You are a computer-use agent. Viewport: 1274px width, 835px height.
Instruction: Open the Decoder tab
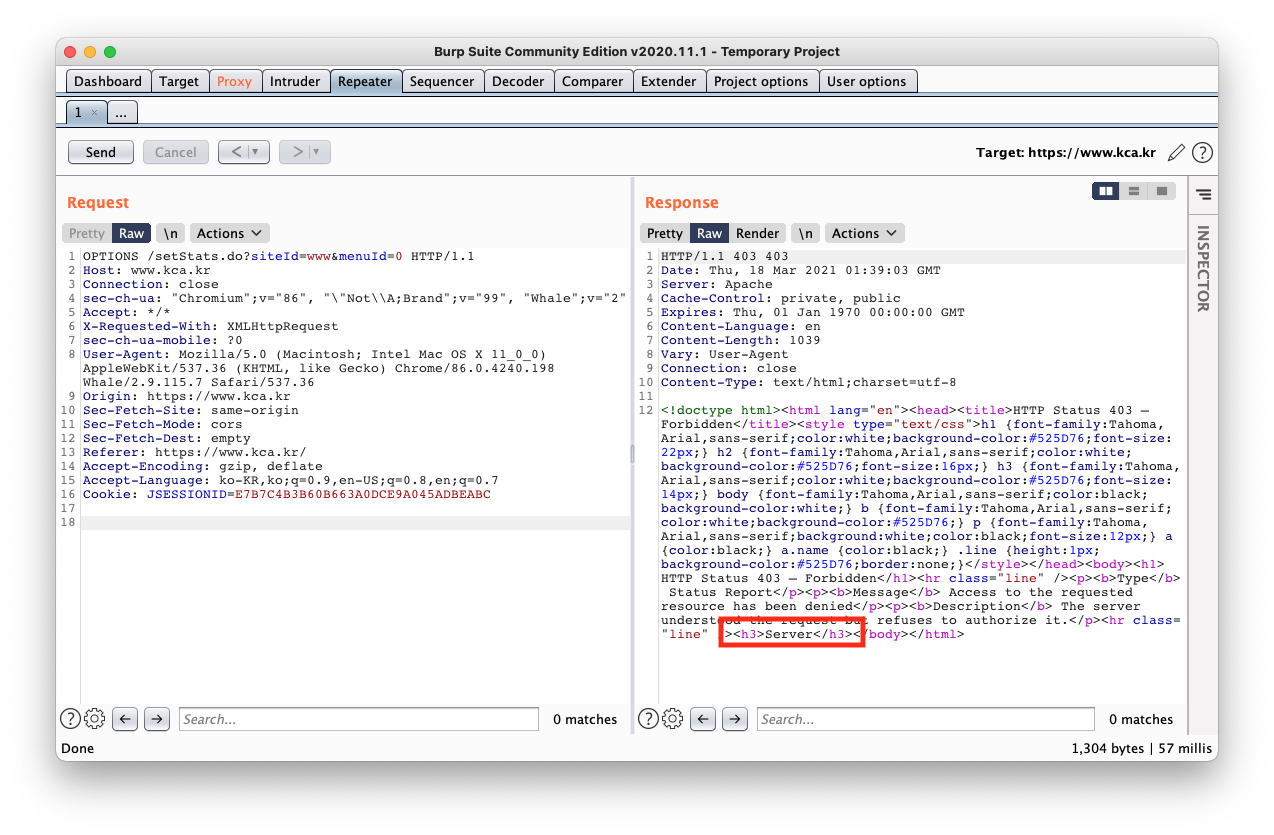pos(518,81)
